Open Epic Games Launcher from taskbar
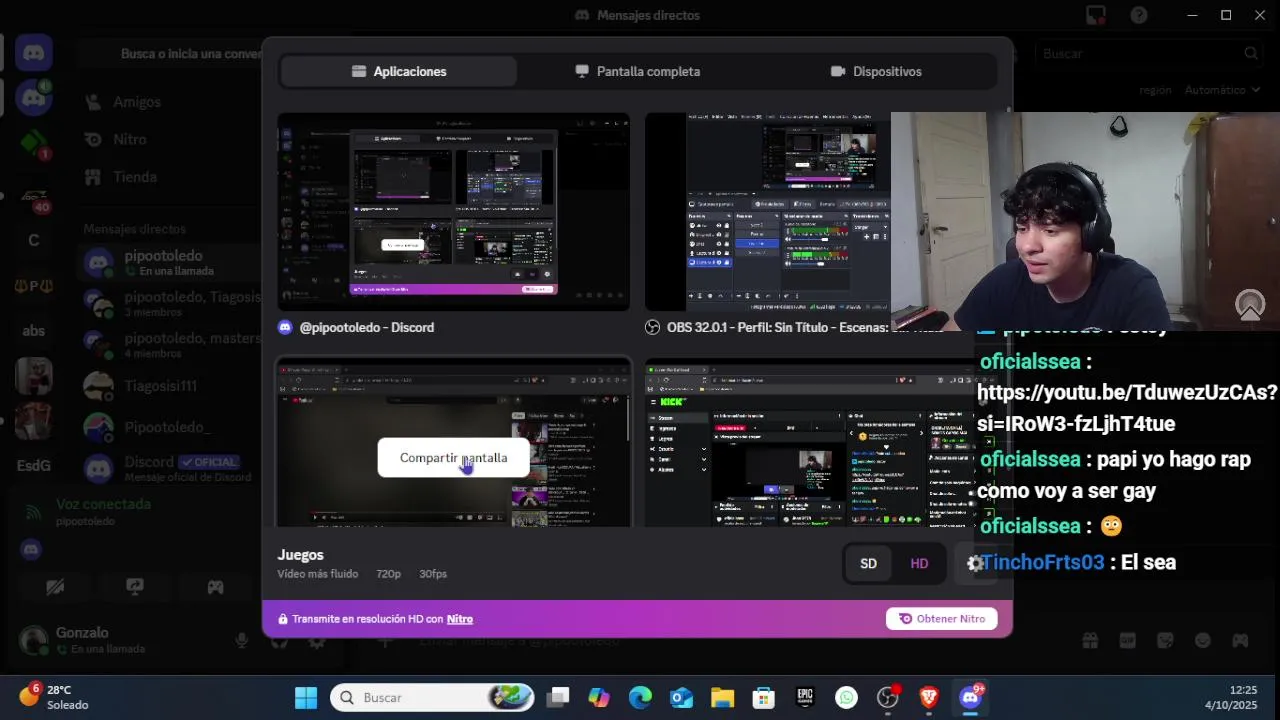 (x=805, y=697)
